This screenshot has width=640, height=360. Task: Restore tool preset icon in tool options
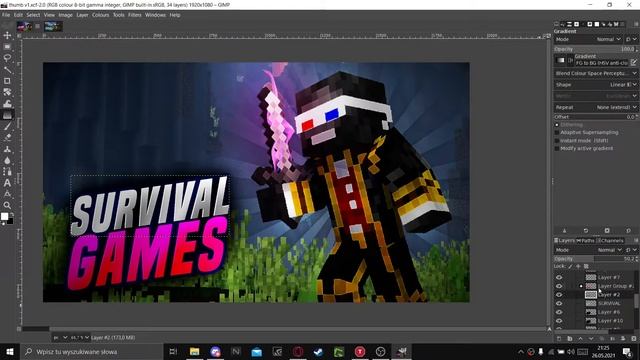click(586, 231)
